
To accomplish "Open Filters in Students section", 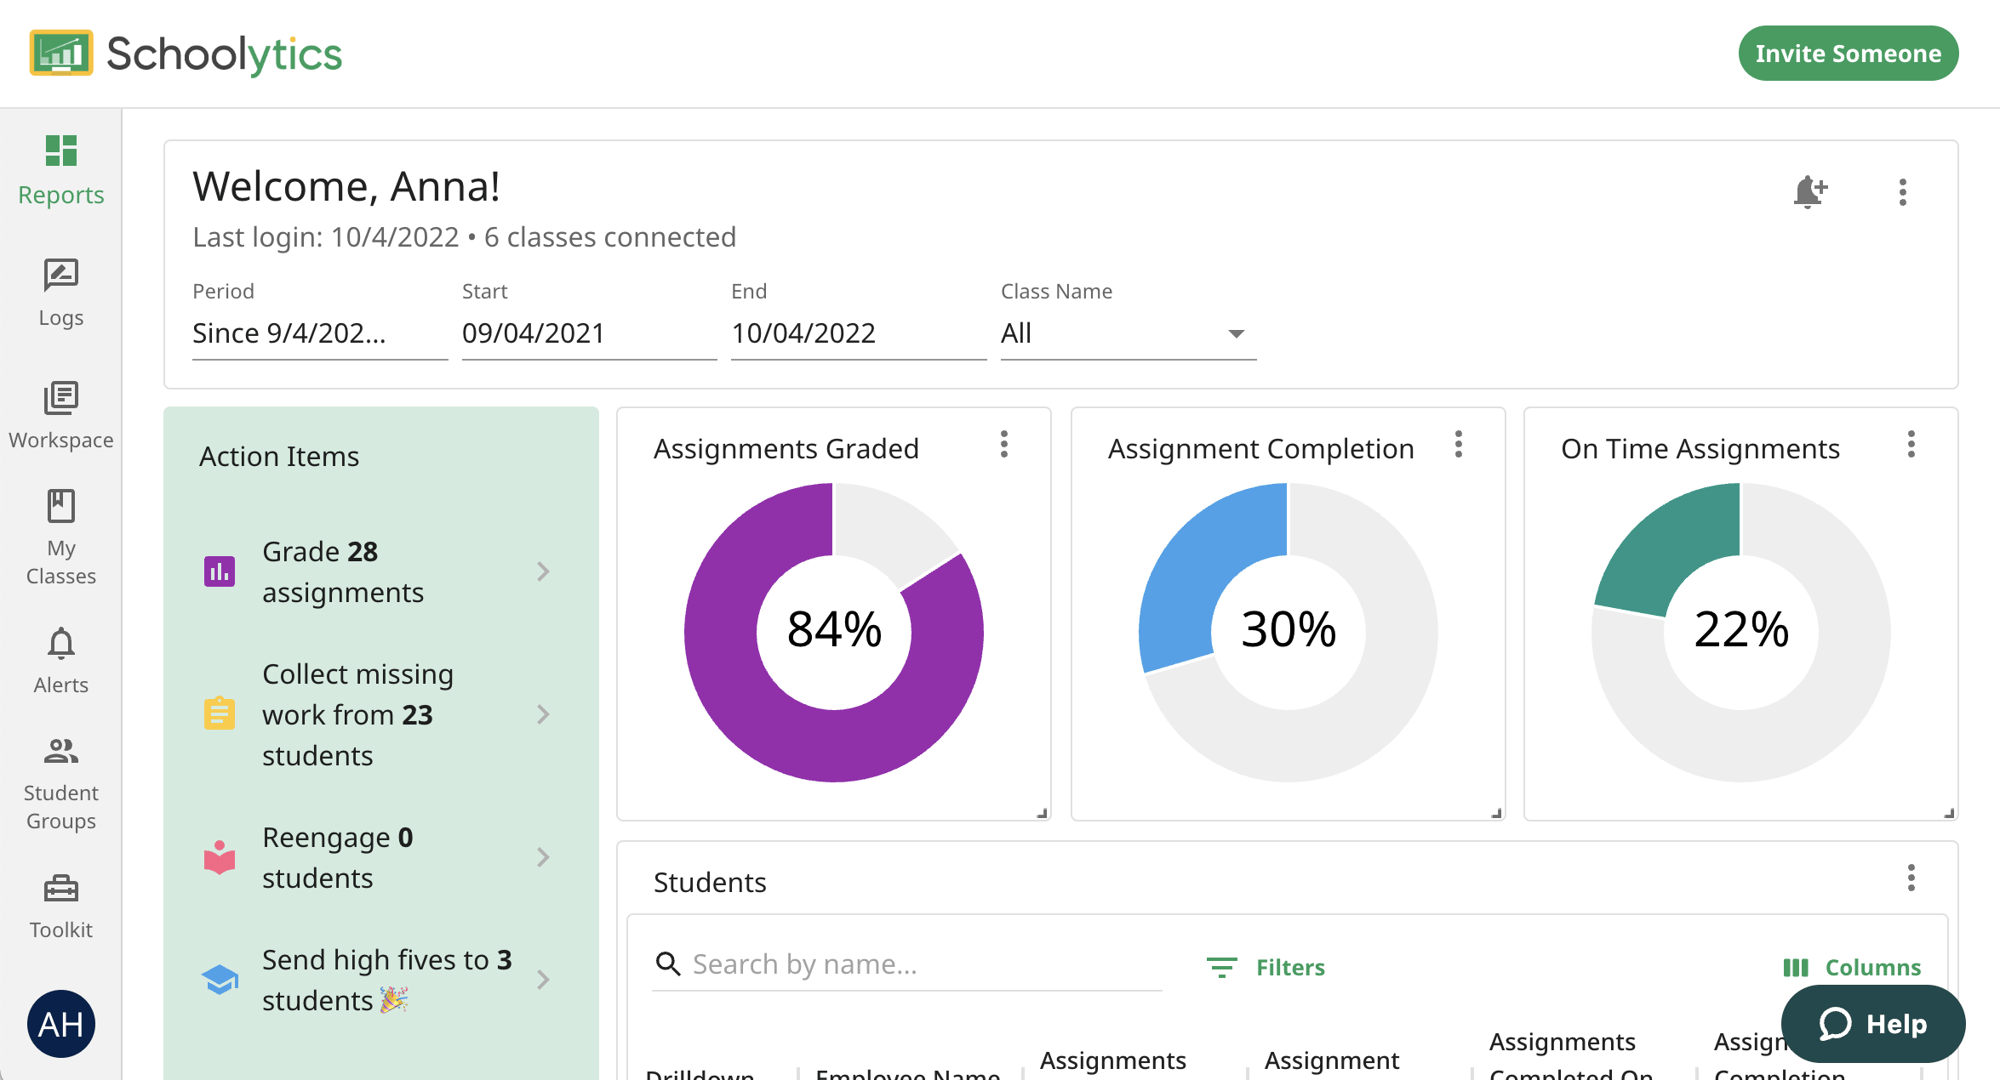I will click(1265, 964).
